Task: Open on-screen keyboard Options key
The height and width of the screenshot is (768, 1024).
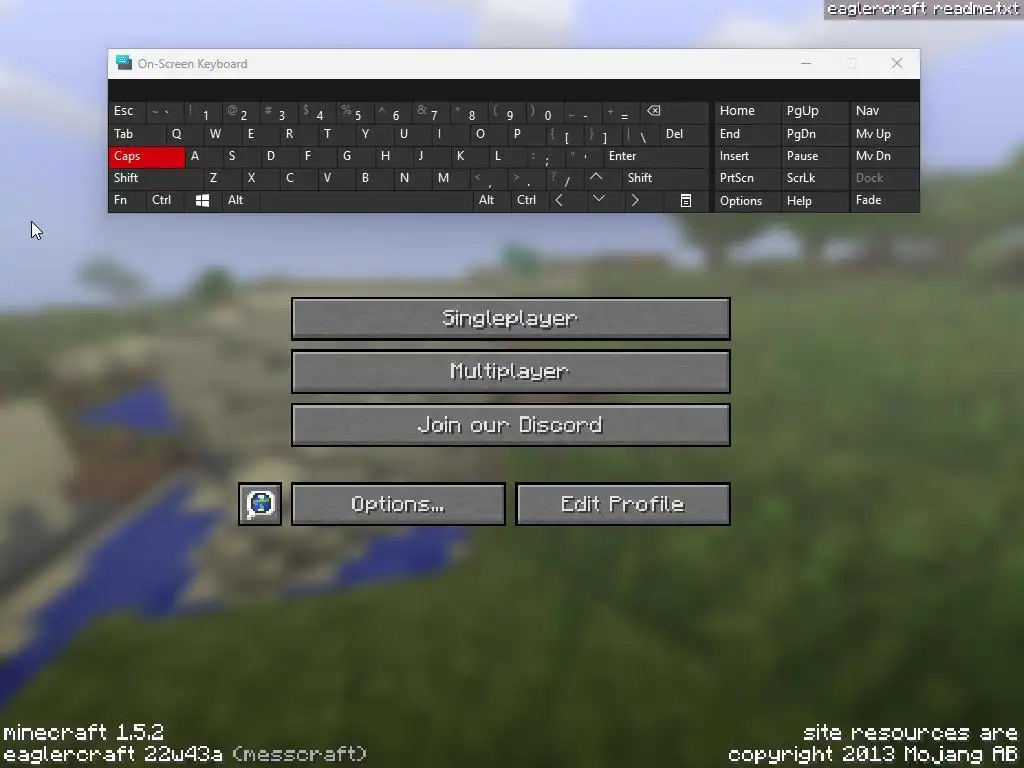Action: (747, 200)
